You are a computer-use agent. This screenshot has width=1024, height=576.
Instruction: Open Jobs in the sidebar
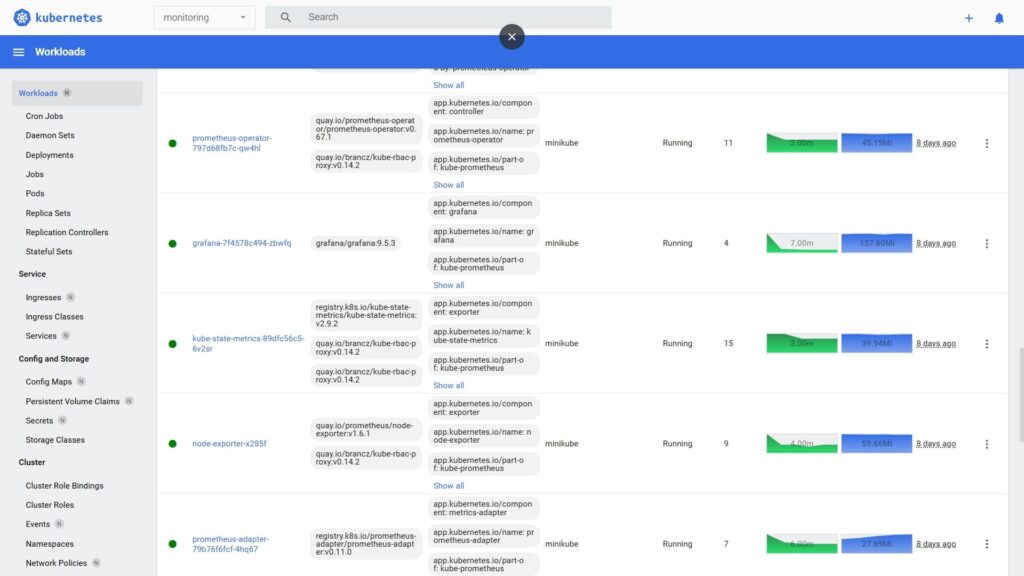[x=35, y=174]
